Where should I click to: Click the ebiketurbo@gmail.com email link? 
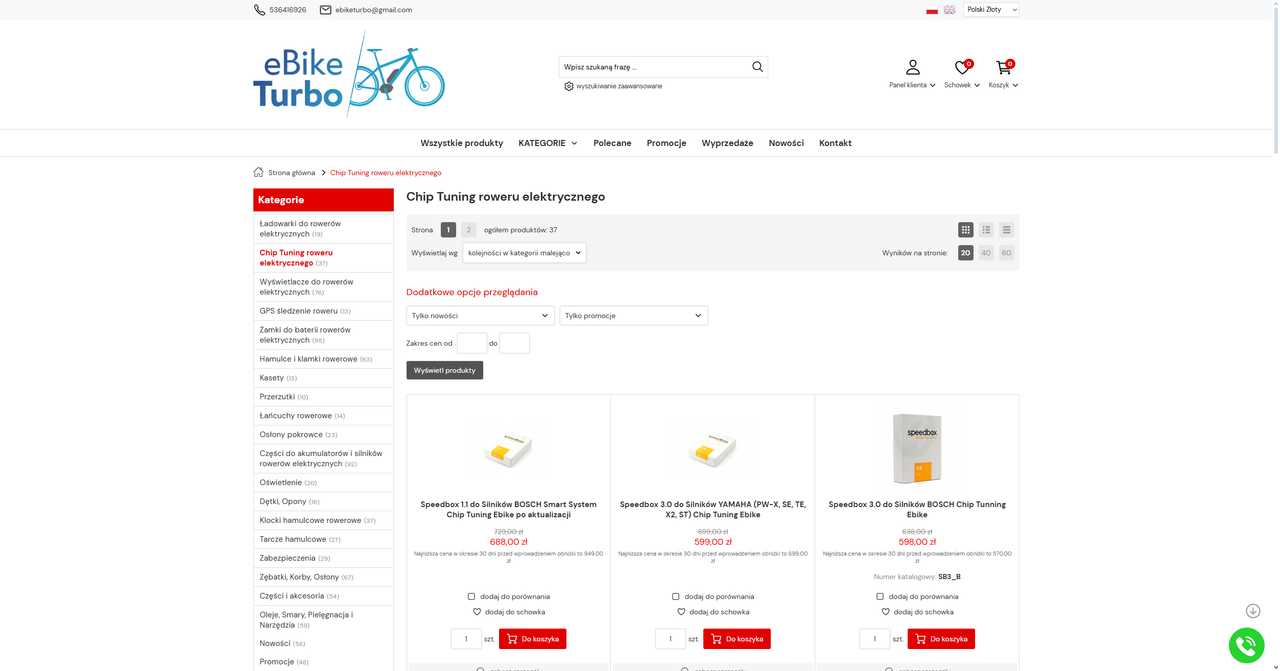coord(373,10)
